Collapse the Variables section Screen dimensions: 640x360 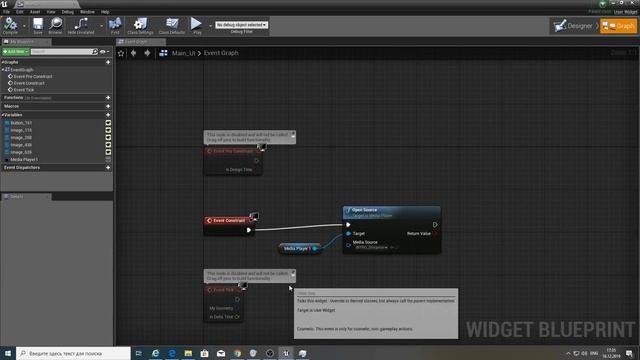pyautogui.click(x=2, y=115)
